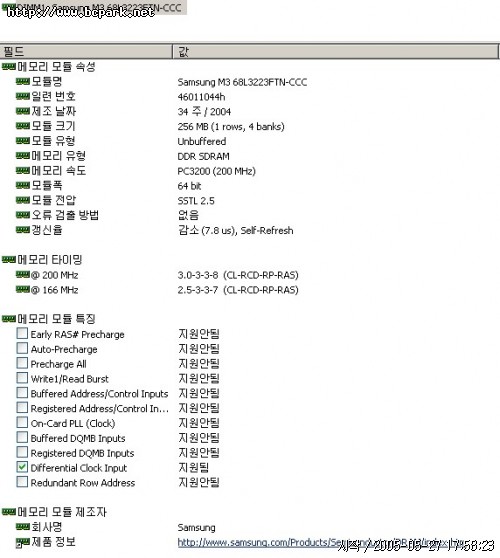
Task: Toggle the Write1/Read Burst checkbox
Action: point(22,378)
